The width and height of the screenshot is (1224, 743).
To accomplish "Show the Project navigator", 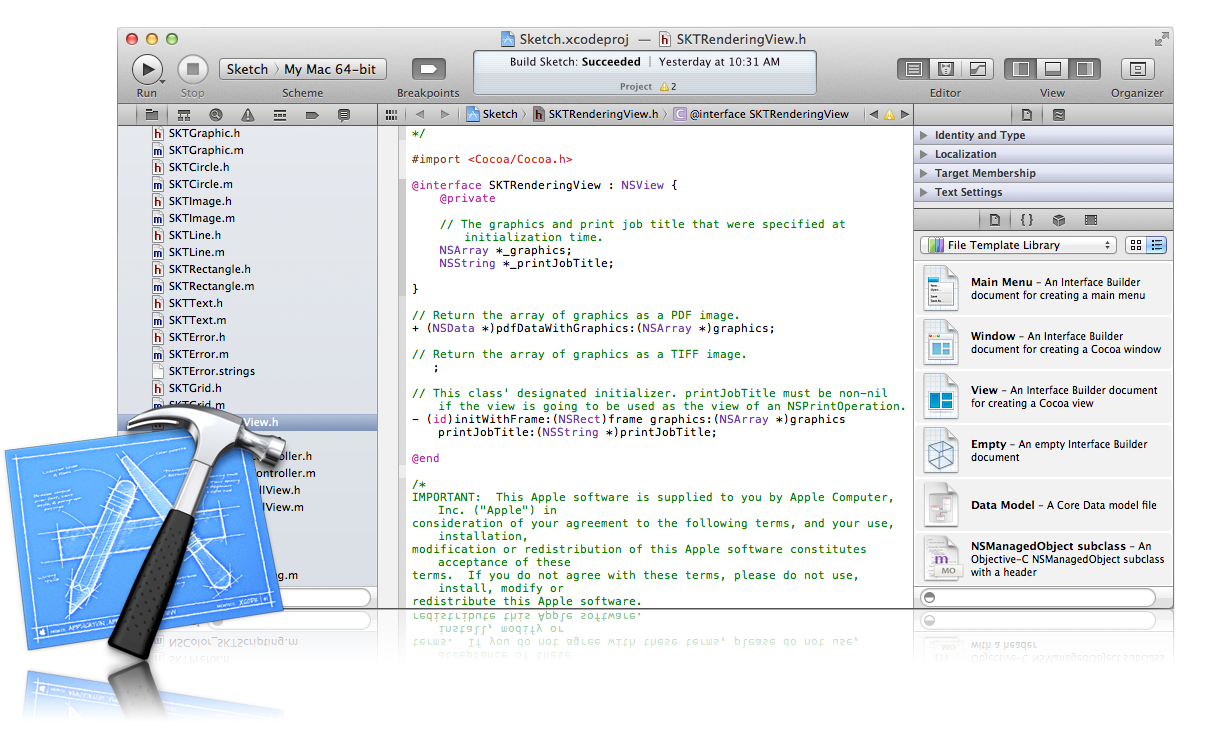I will coord(151,115).
